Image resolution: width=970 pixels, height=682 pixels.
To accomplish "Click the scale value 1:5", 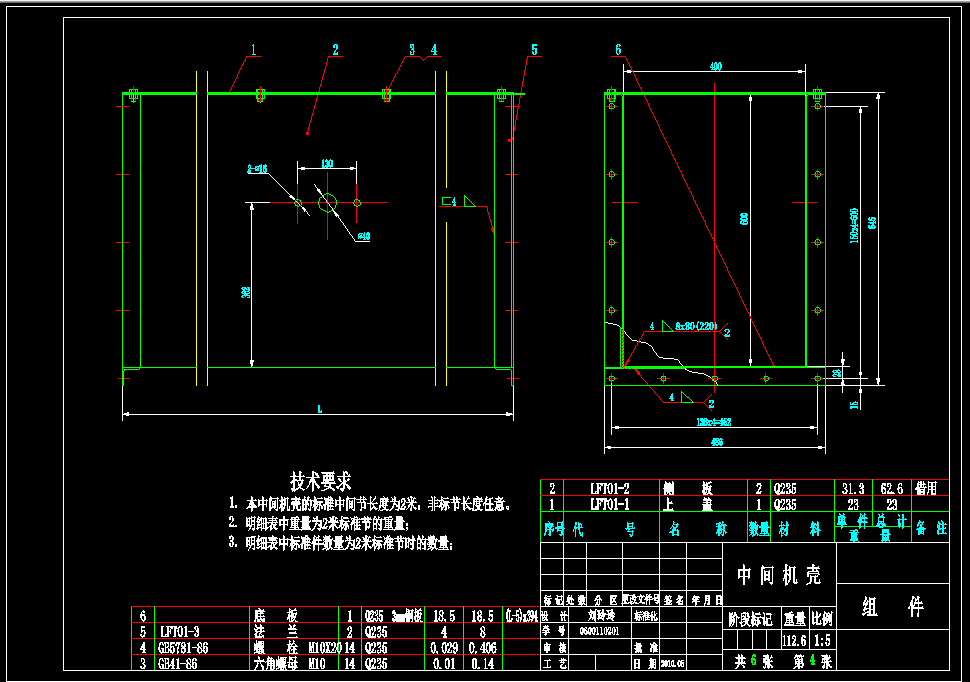I will 822,640.
